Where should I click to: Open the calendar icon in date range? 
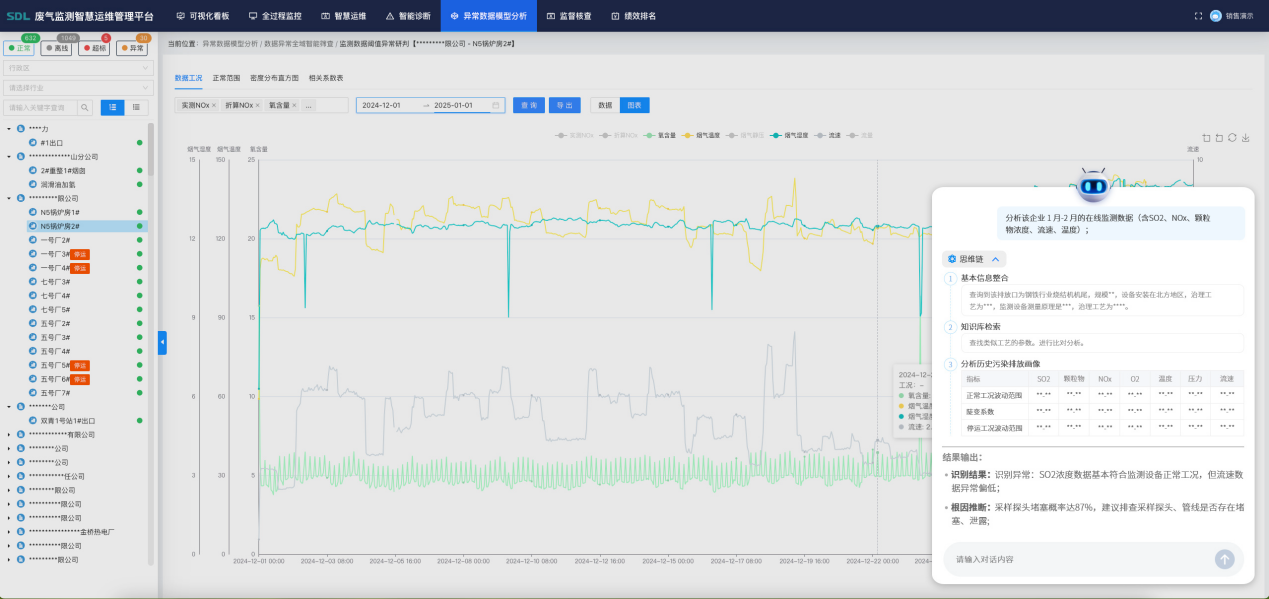click(x=496, y=105)
